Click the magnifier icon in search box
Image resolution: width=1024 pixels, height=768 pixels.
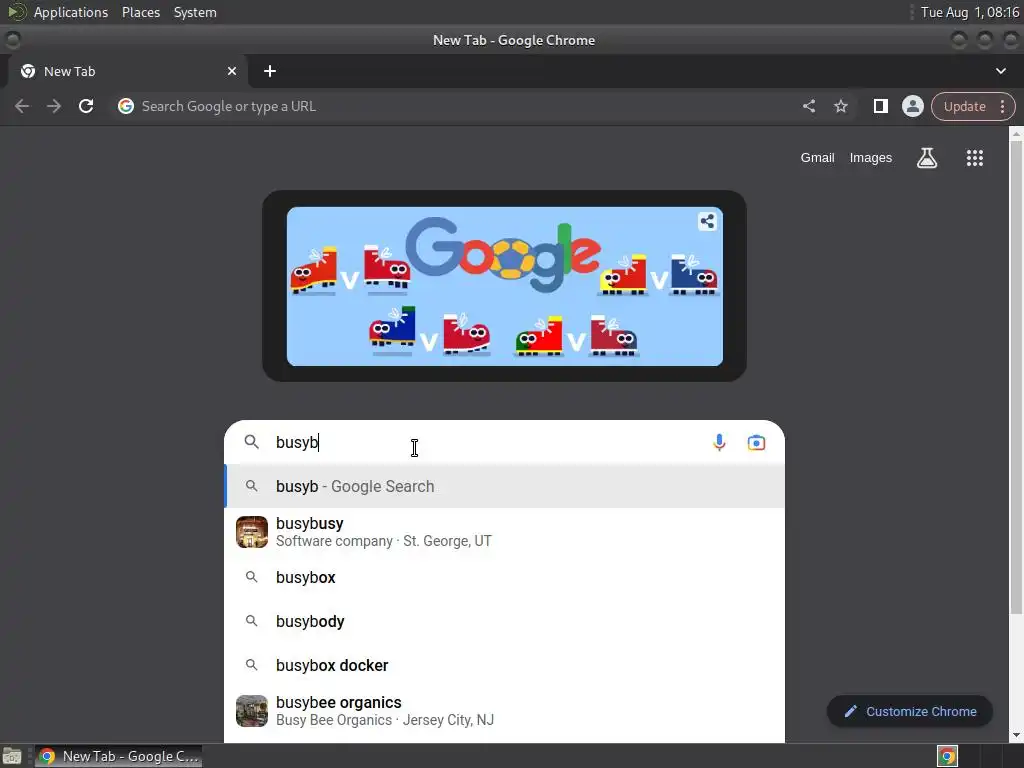(x=251, y=442)
